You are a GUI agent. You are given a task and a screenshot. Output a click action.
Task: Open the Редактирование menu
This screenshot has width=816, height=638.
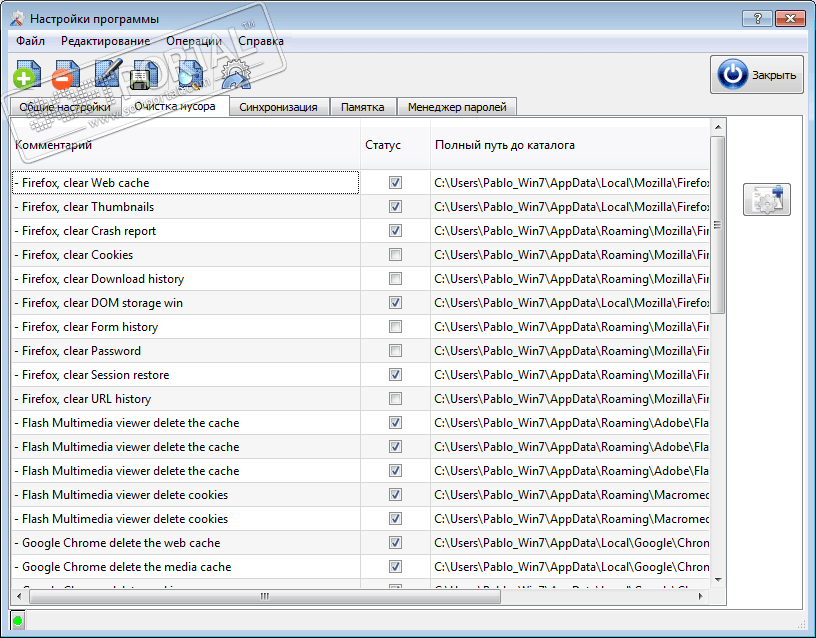[105, 41]
